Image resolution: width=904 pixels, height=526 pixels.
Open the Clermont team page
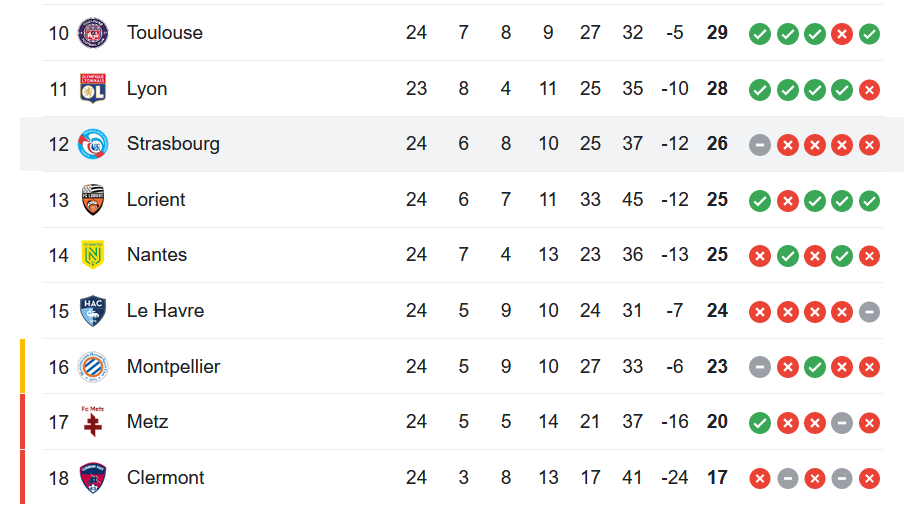coord(165,478)
